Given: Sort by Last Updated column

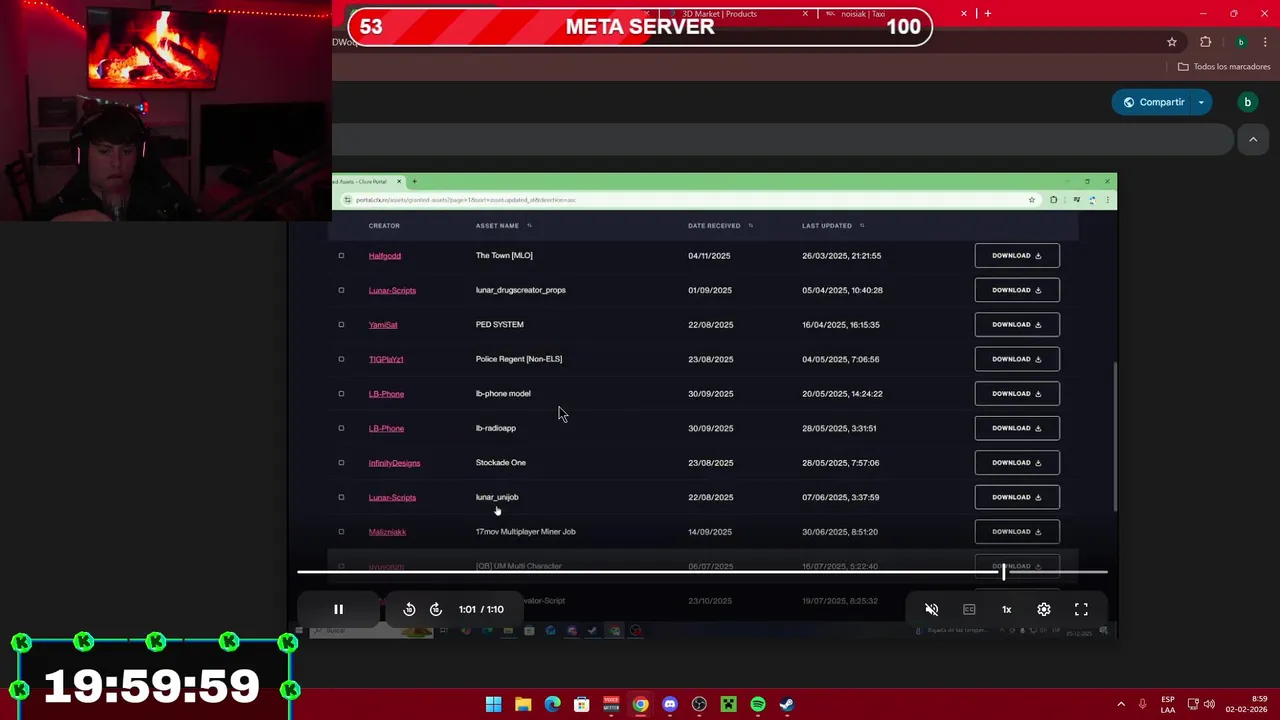Looking at the screenshot, I should 833,226.
